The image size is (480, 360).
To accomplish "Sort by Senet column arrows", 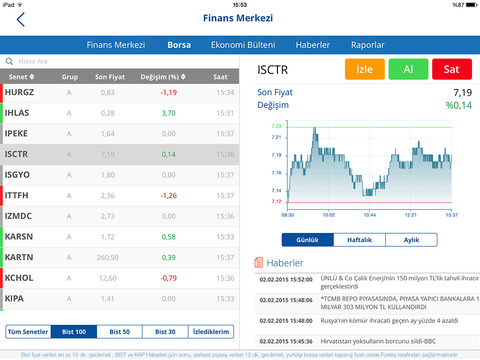I will [x=32, y=77].
